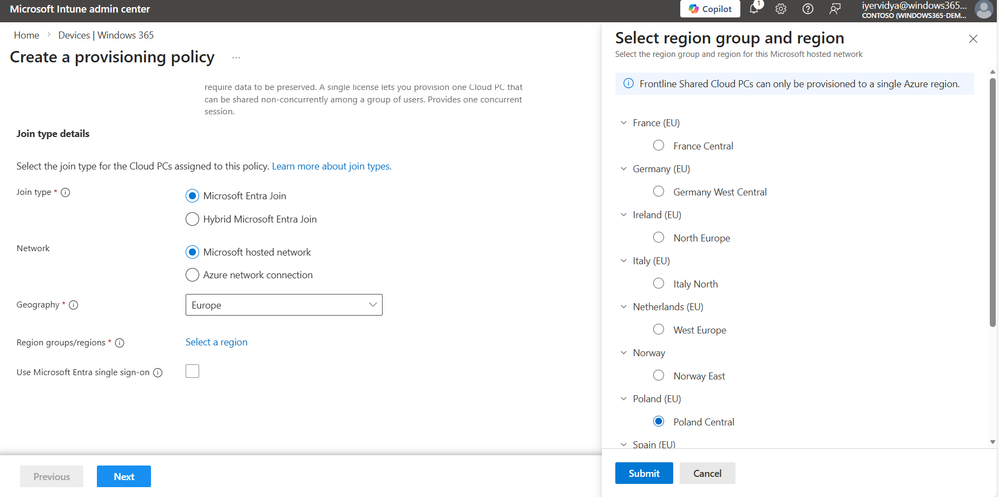Select the France Central region
This screenshot has height=497, width=999.
point(658,145)
